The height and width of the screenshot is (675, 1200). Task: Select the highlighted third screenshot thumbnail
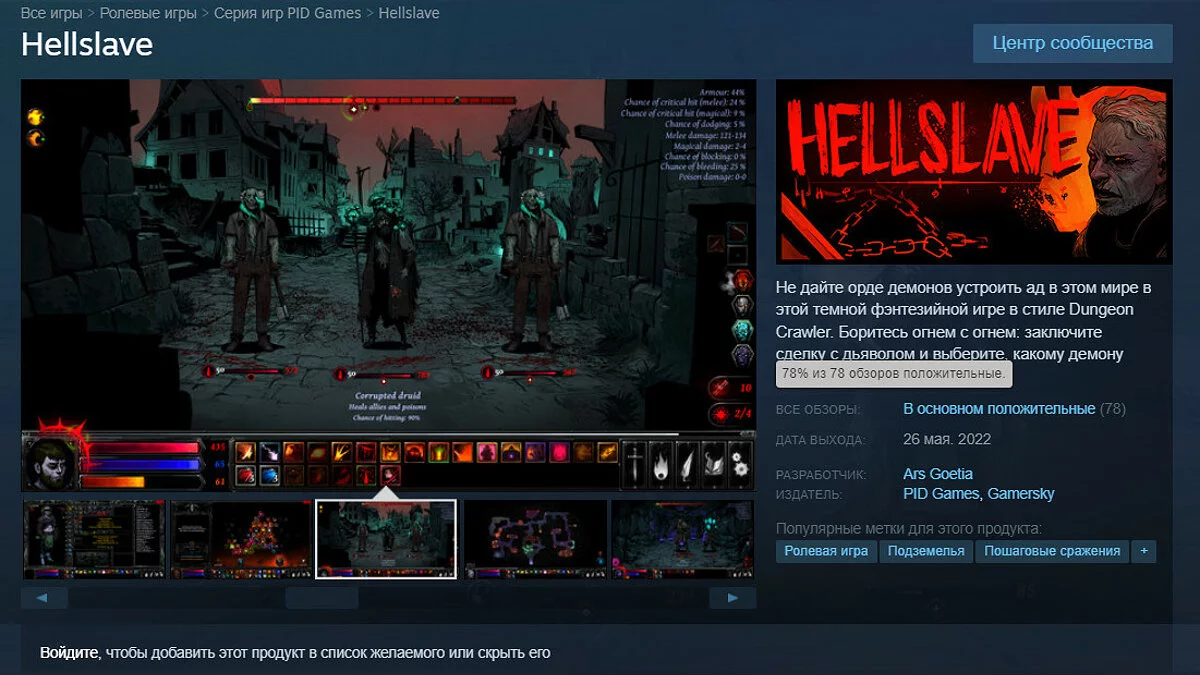[386, 539]
